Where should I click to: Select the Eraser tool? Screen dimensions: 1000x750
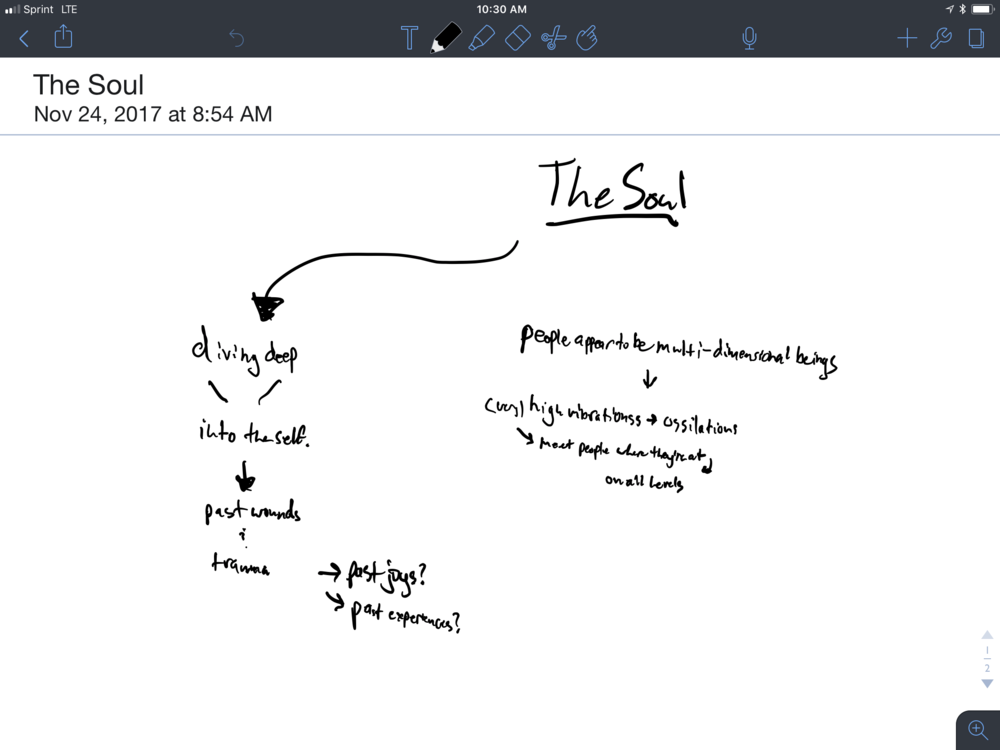click(x=516, y=39)
